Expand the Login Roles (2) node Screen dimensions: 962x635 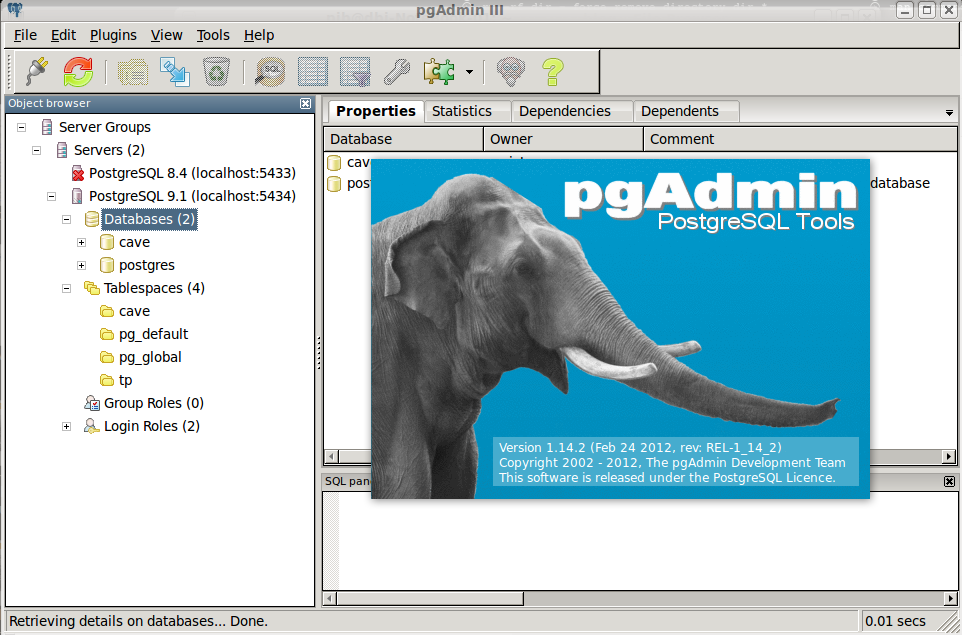66,426
